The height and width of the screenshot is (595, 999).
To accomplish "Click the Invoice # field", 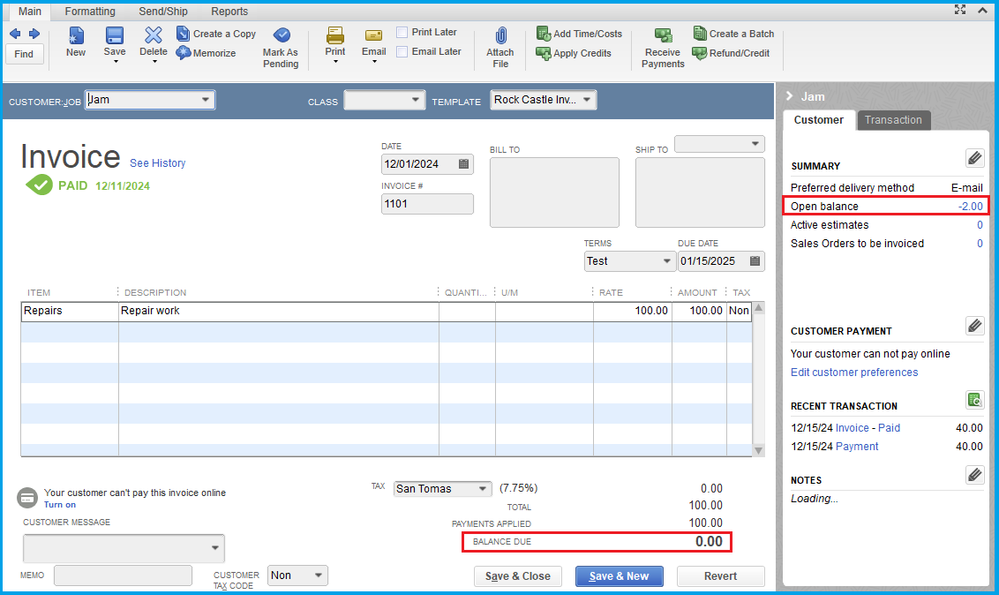I will click(x=427, y=204).
